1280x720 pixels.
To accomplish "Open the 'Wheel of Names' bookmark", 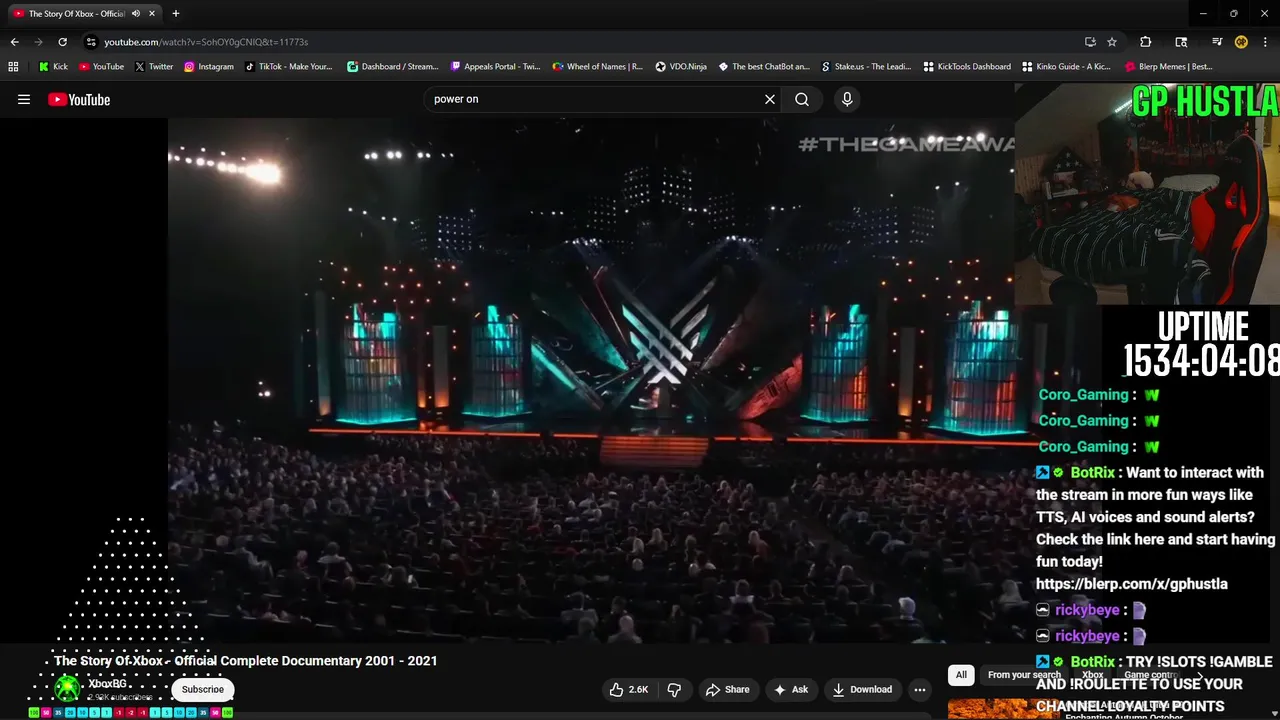I will (598, 67).
